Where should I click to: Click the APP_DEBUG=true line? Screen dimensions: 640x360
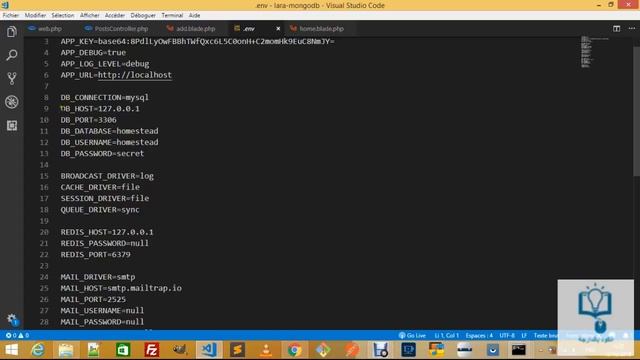click(93, 53)
